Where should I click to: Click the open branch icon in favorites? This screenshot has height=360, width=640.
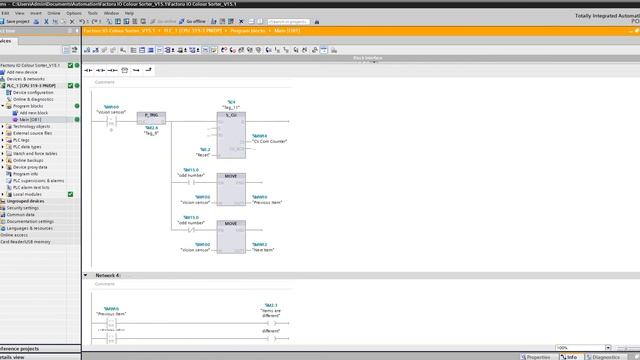pos(136,70)
